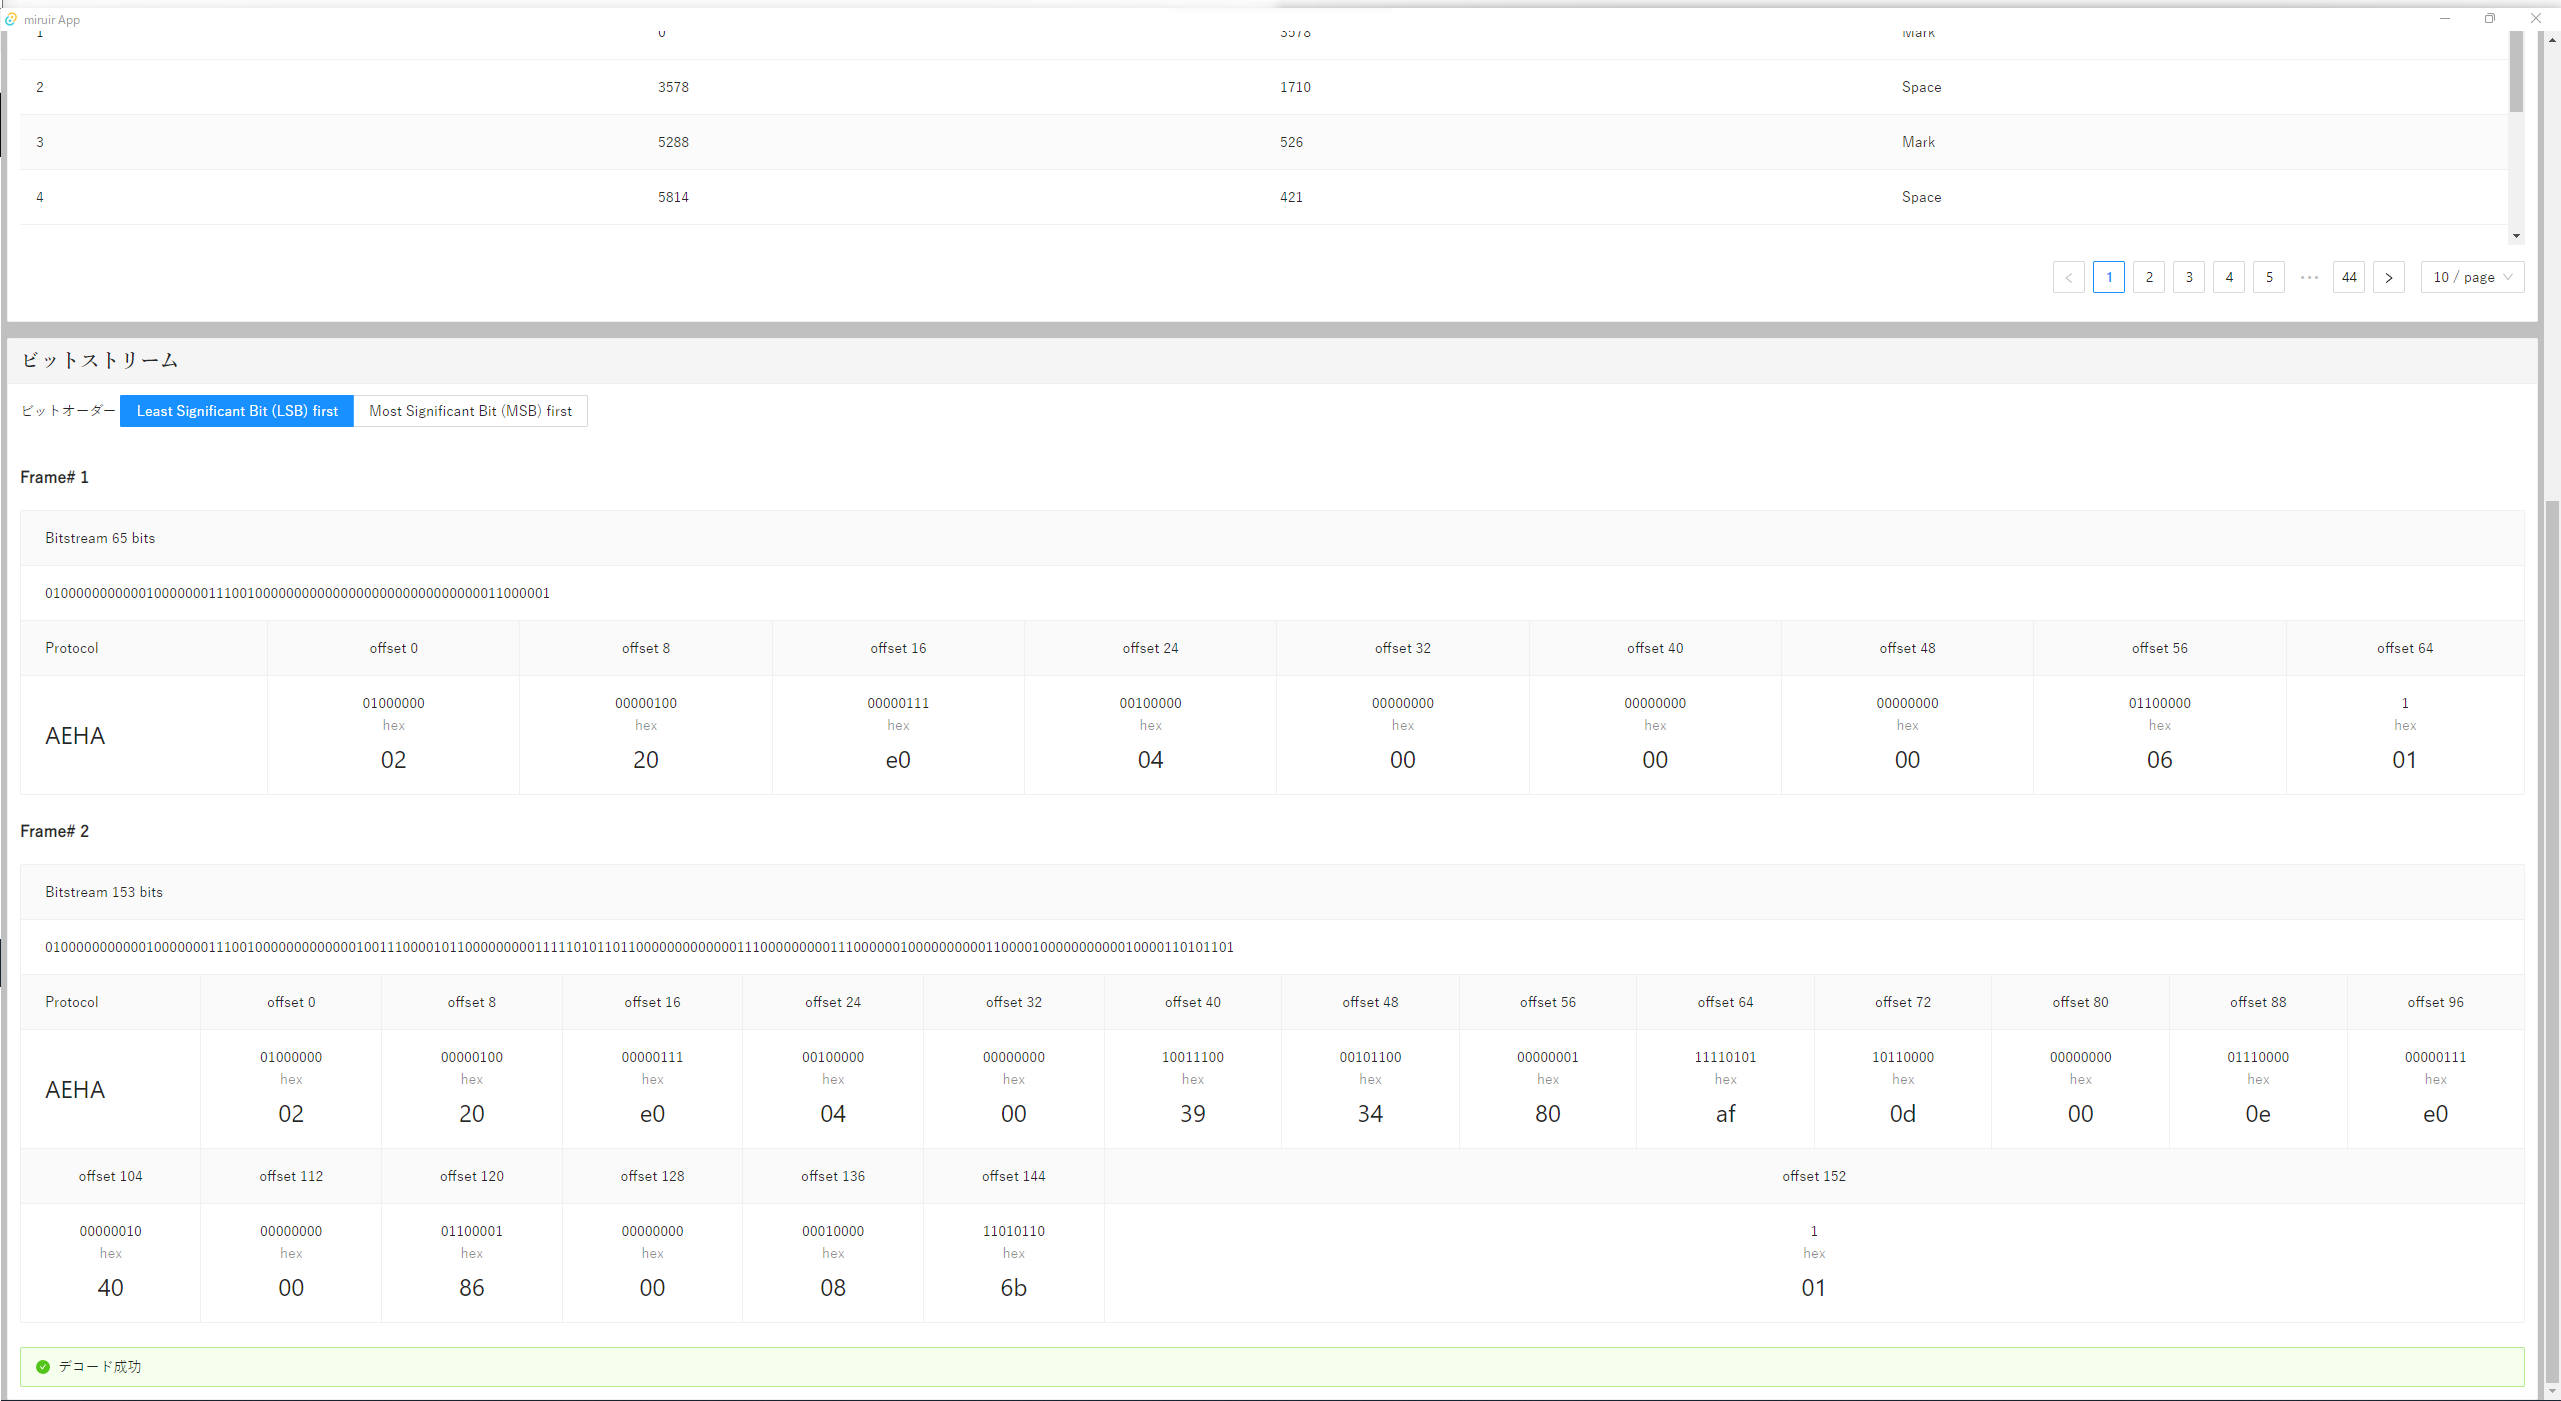Select Least Significant Bit (LSB) first

click(x=237, y=411)
